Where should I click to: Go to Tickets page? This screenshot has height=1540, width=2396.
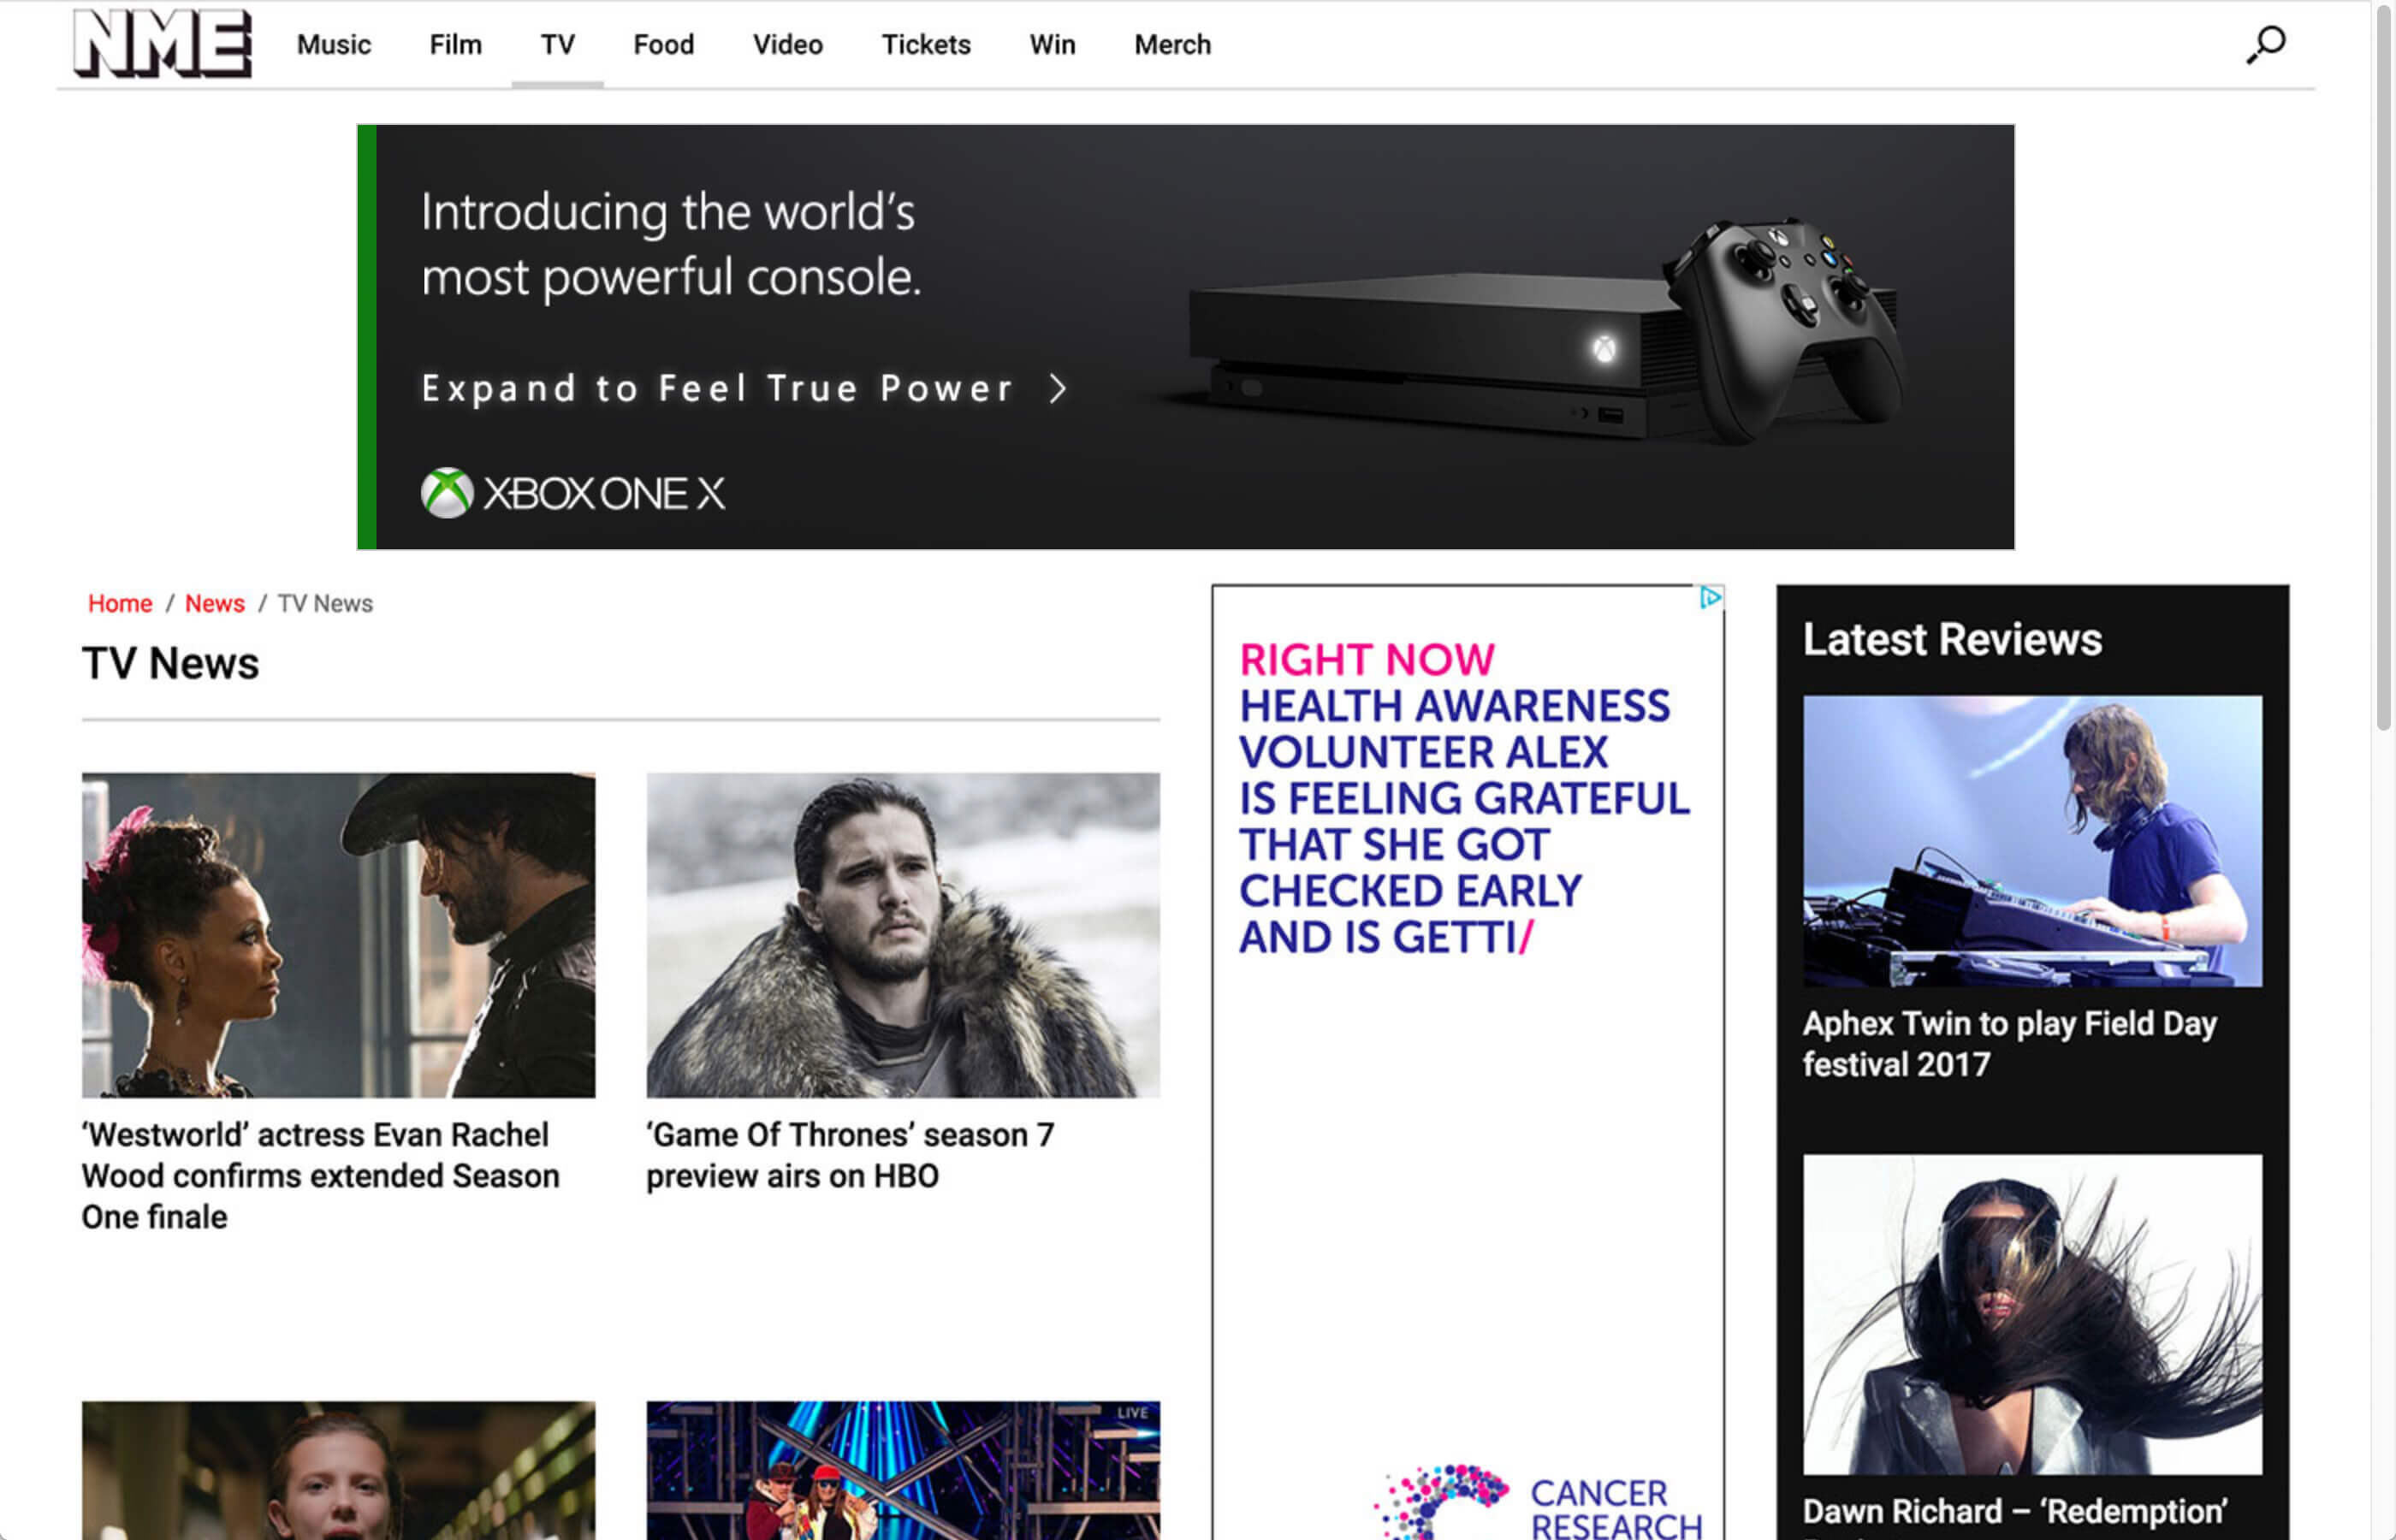[x=926, y=45]
